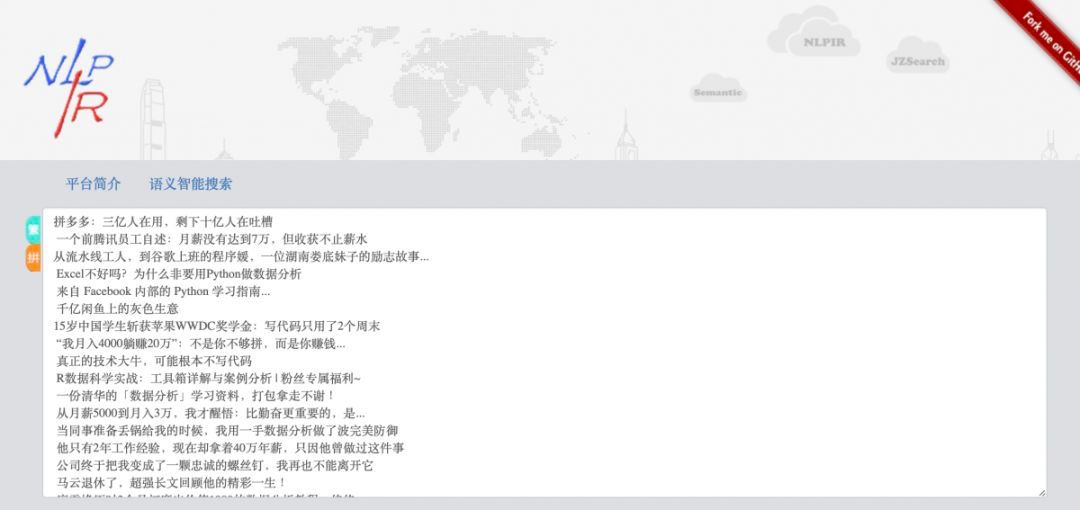Image resolution: width=1080 pixels, height=510 pixels.
Task: Open the 平台简介 tab
Action: click(x=93, y=184)
